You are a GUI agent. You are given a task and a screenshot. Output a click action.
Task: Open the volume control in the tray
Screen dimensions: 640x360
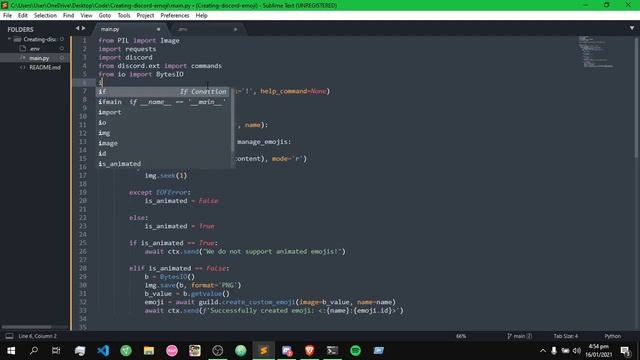577,351
